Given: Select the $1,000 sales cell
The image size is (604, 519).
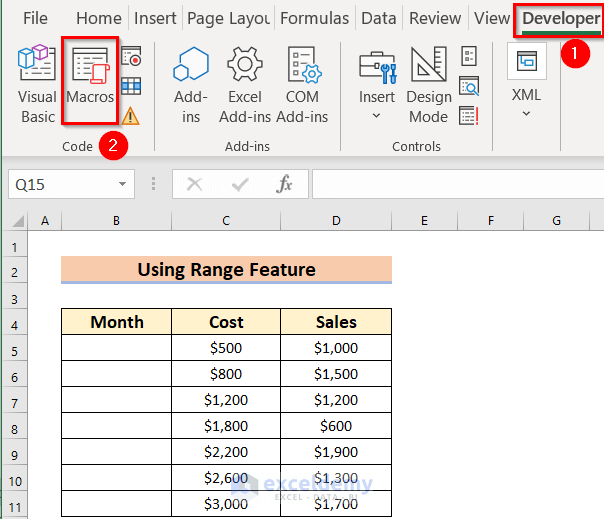Looking at the screenshot, I should coord(336,348).
